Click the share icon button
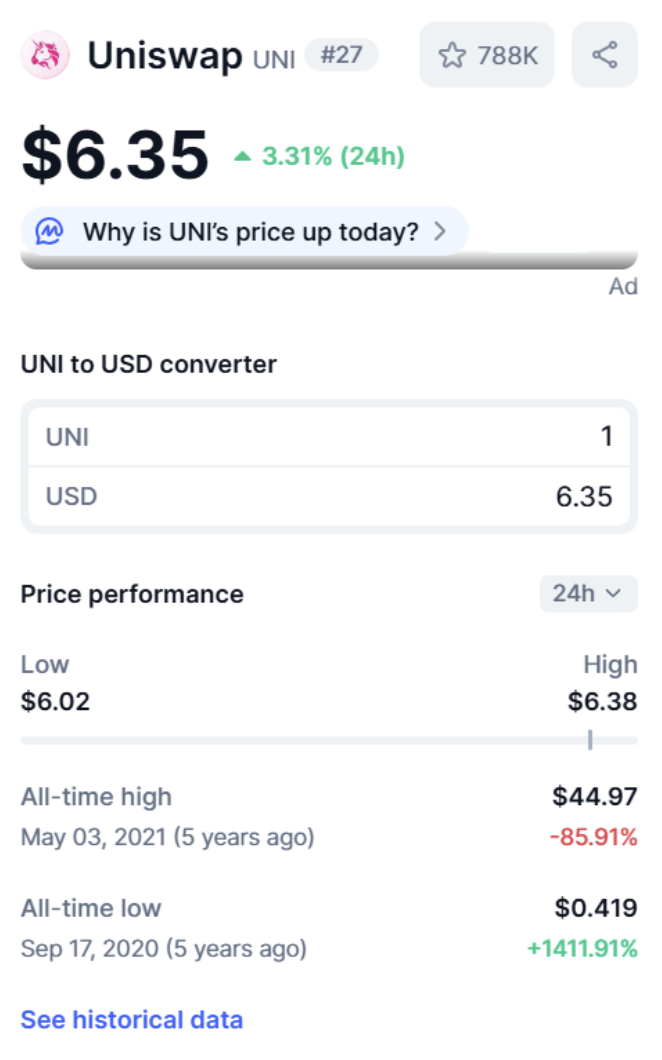The width and height of the screenshot is (662, 1060). click(x=604, y=55)
